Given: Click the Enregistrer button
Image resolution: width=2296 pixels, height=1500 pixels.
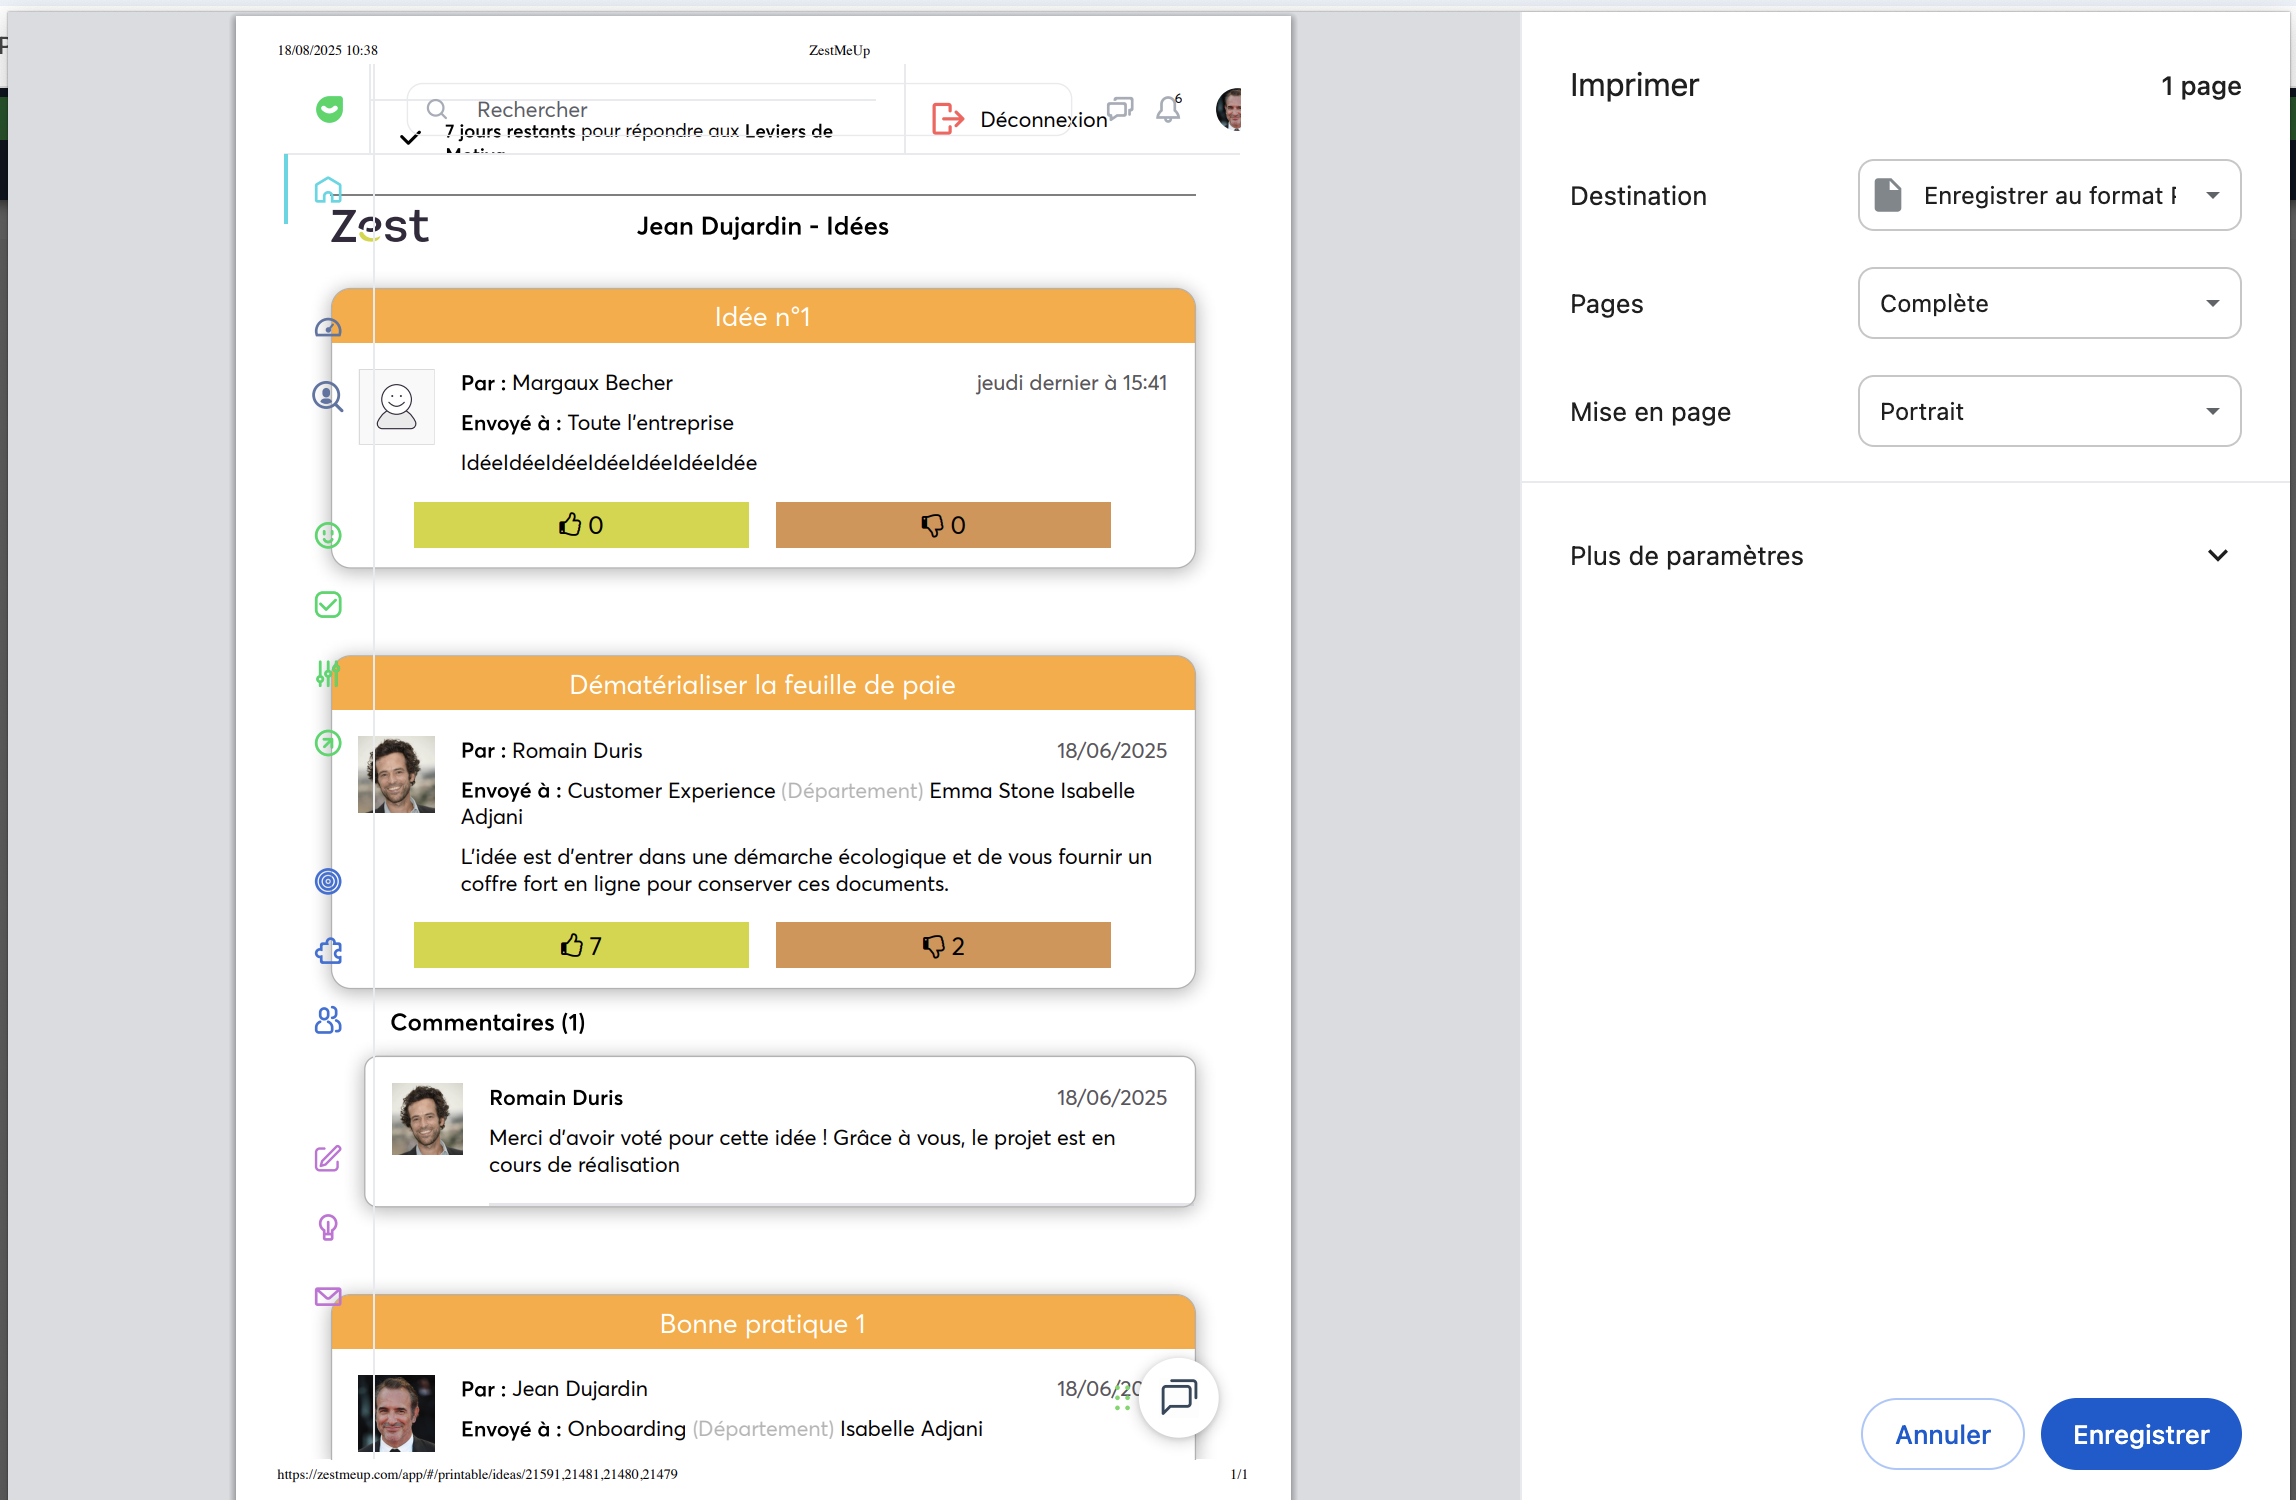Looking at the screenshot, I should pos(2140,1434).
